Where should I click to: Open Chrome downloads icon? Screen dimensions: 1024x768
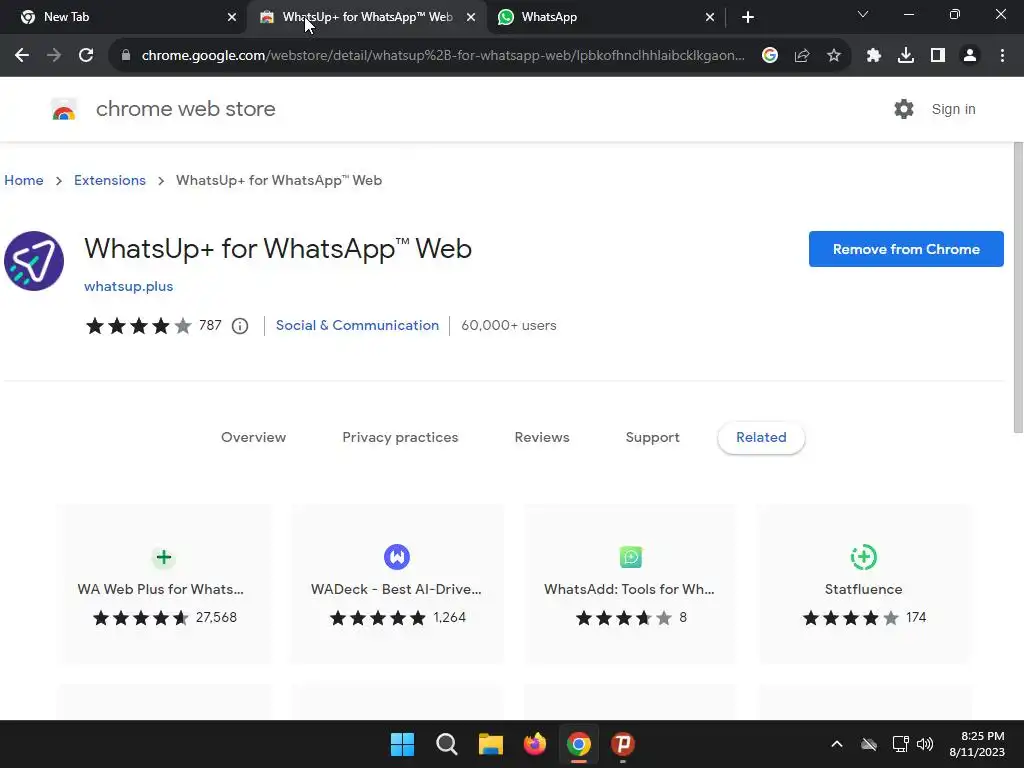point(906,56)
